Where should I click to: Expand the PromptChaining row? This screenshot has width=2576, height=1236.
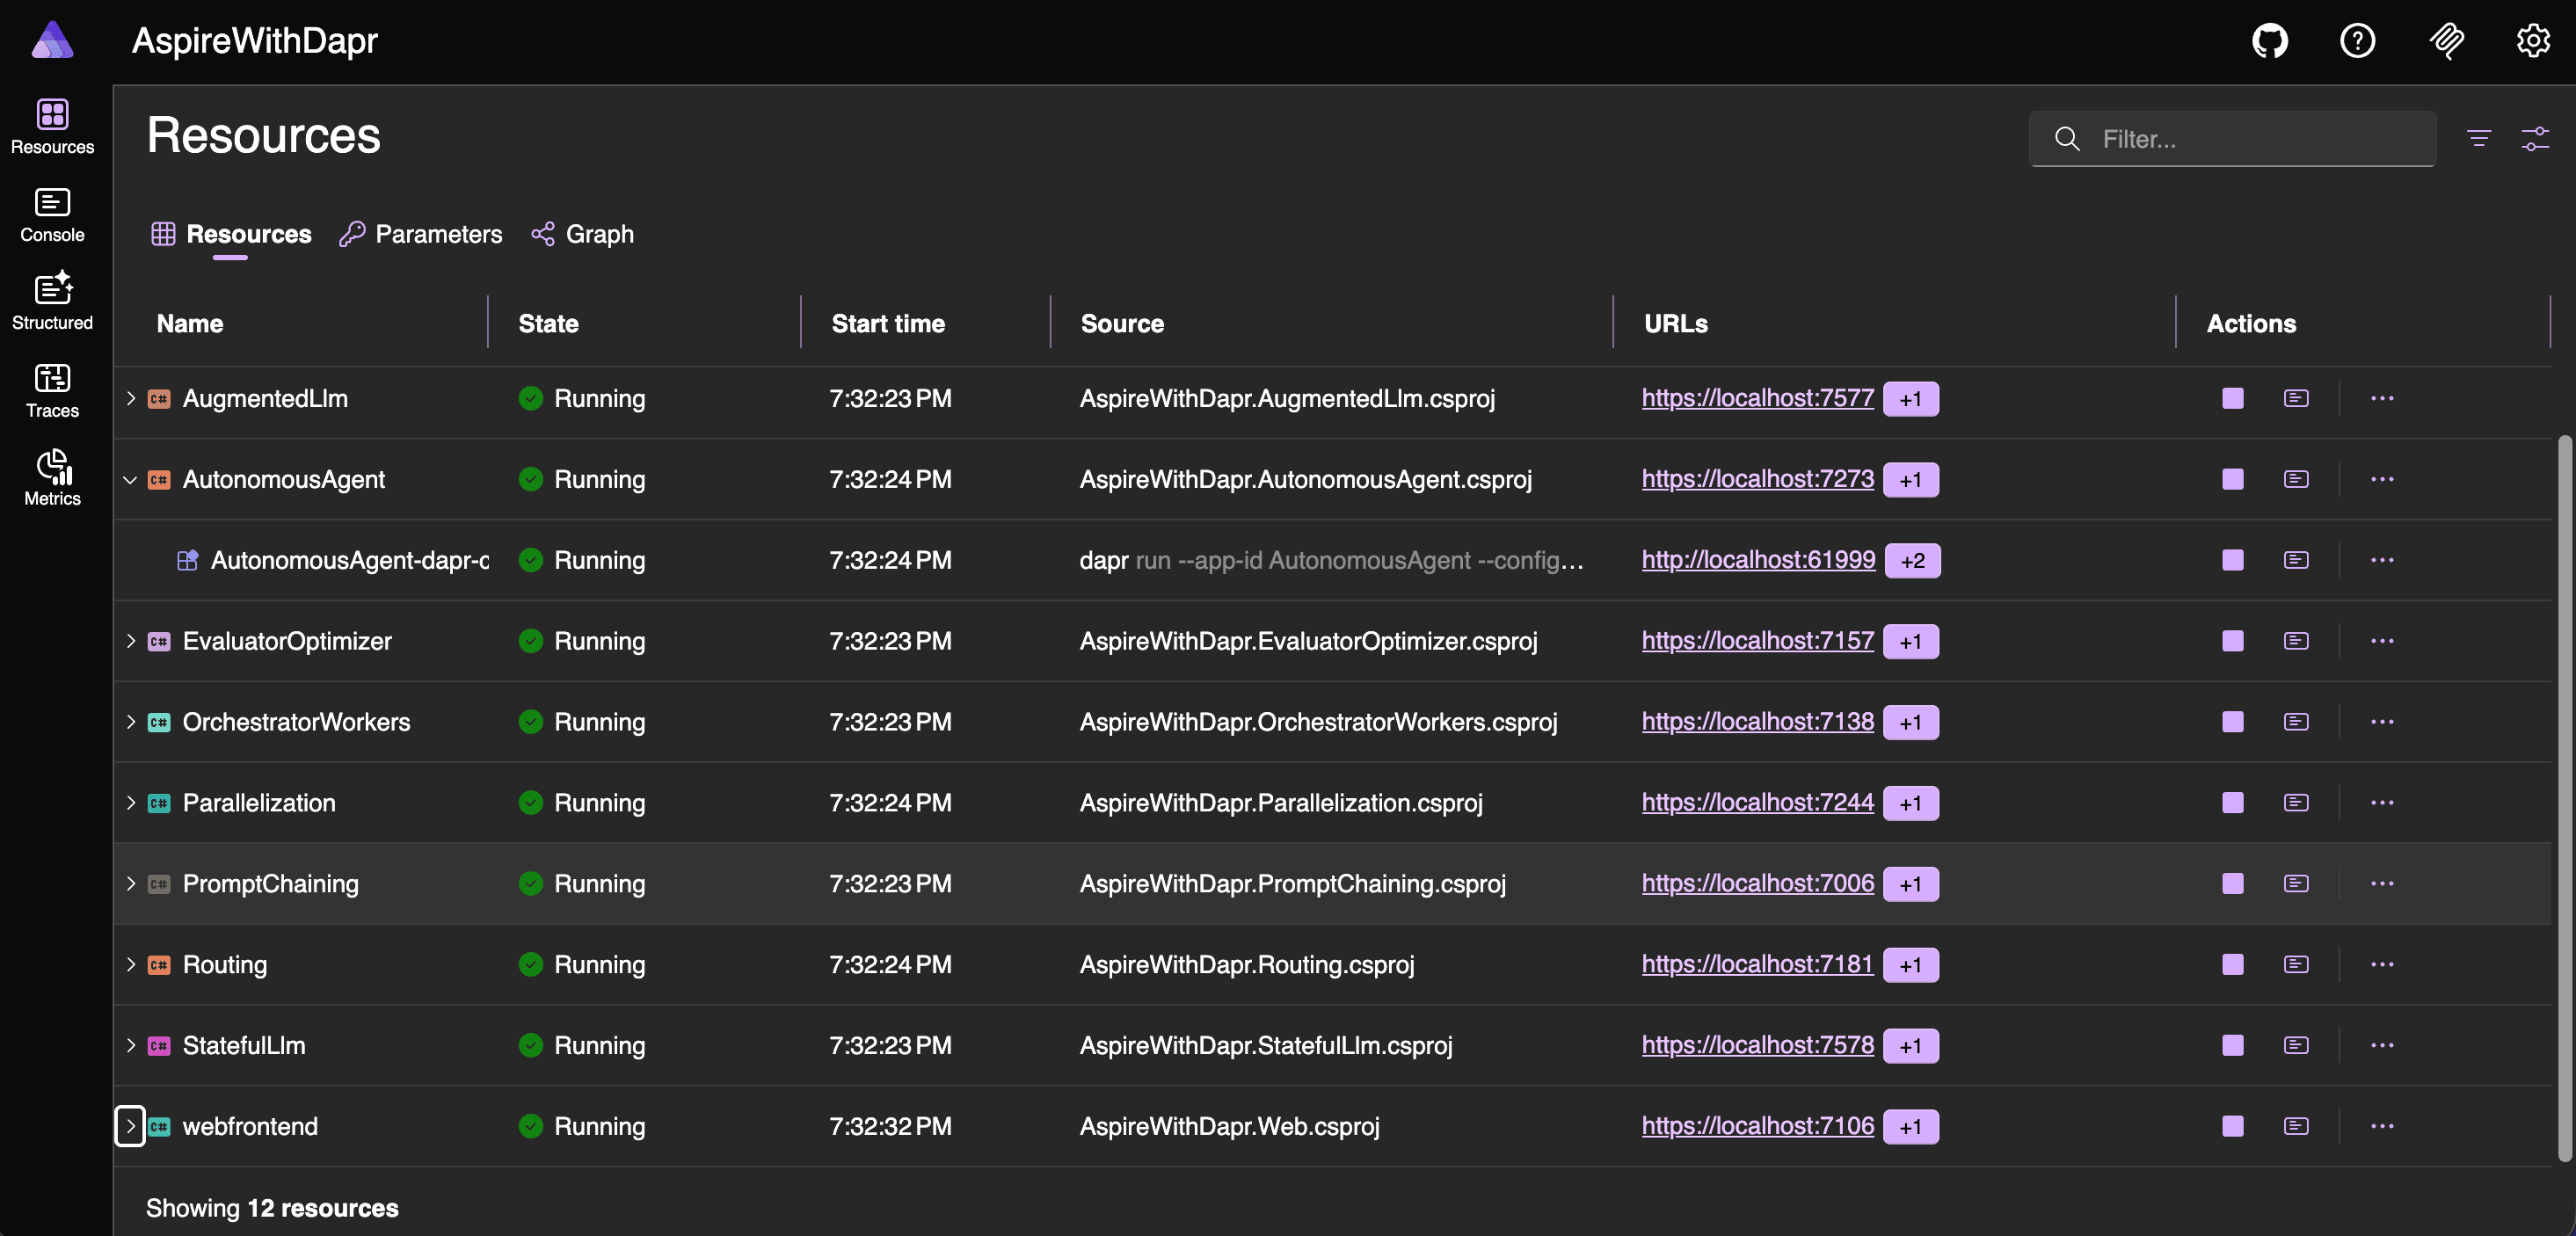pos(130,884)
